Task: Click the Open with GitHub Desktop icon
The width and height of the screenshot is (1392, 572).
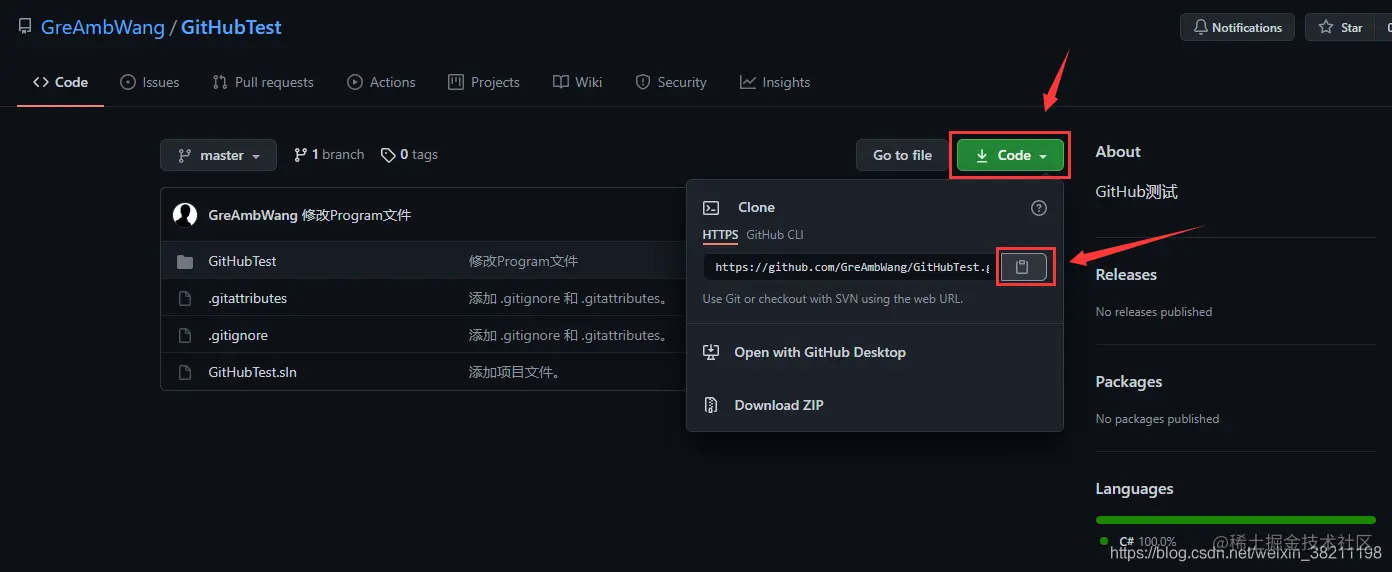Action: tap(711, 352)
